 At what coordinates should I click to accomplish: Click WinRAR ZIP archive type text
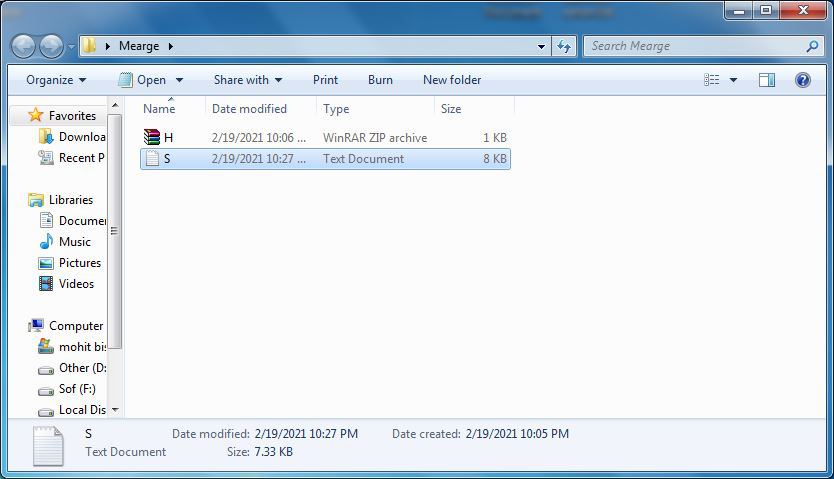pyautogui.click(x=375, y=138)
